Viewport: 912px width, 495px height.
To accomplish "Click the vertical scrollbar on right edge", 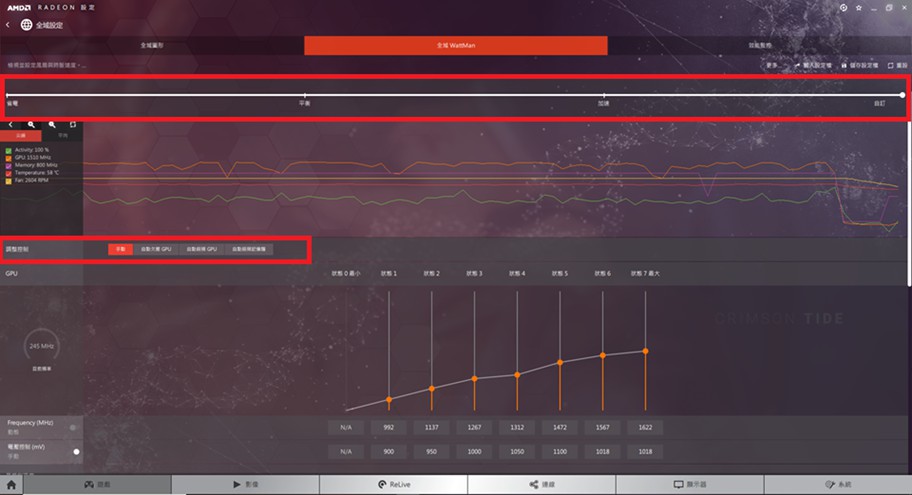I will (x=909, y=204).
